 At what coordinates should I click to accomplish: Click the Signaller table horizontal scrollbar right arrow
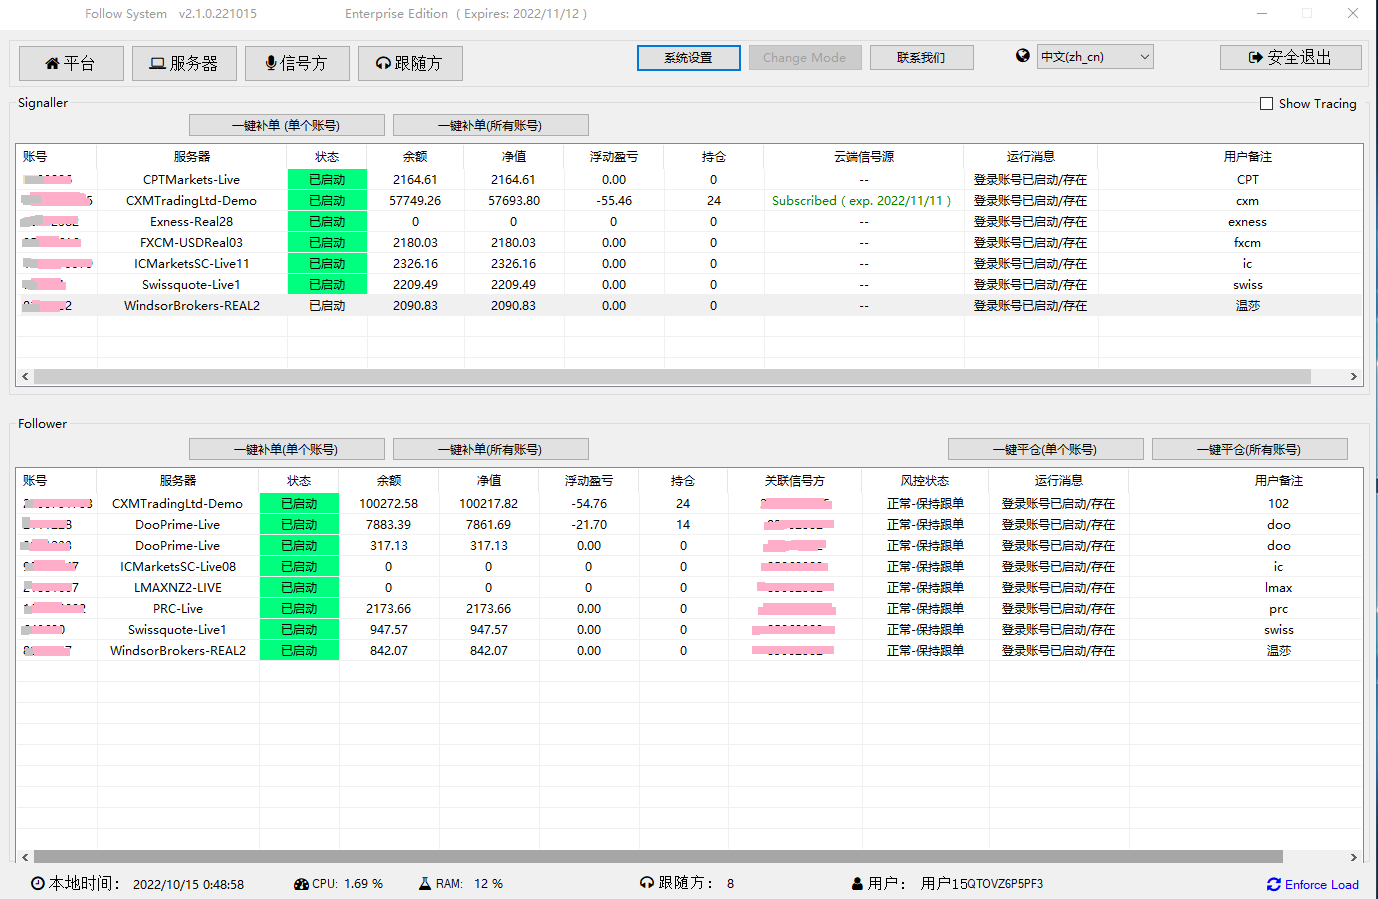[x=1353, y=377]
